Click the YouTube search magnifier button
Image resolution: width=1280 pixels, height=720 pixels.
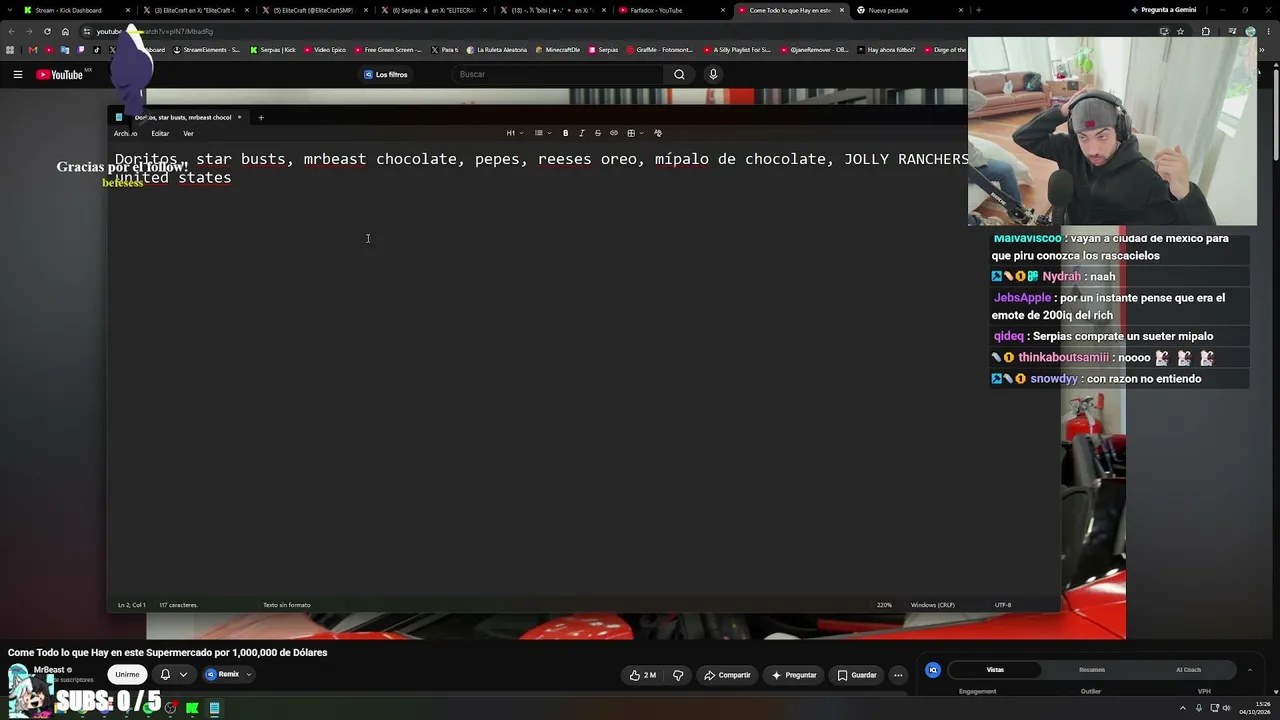pyautogui.click(x=679, y=74)
